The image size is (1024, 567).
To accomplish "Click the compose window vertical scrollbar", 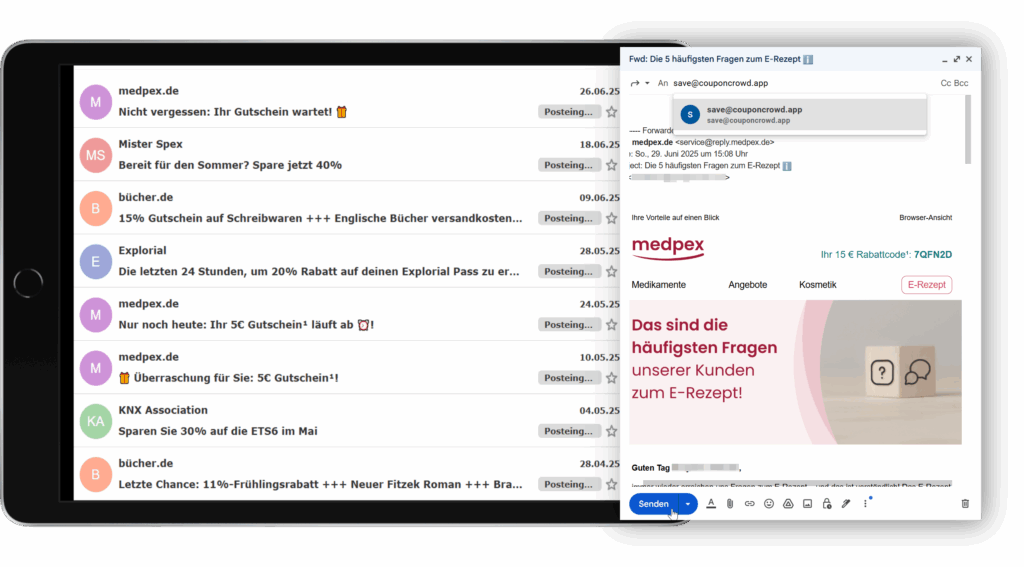I will [x=968, y=129].
